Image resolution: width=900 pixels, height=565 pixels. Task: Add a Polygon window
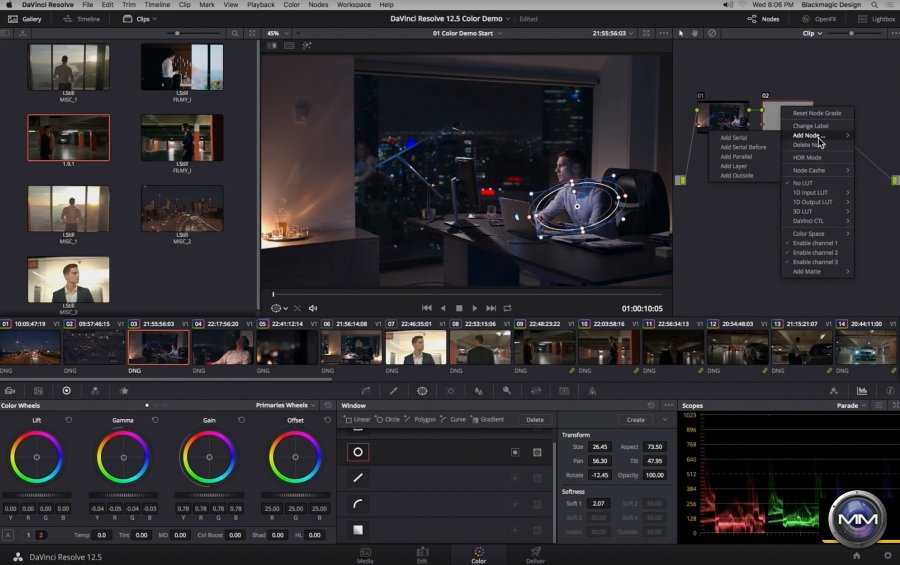tap(421, 420)
